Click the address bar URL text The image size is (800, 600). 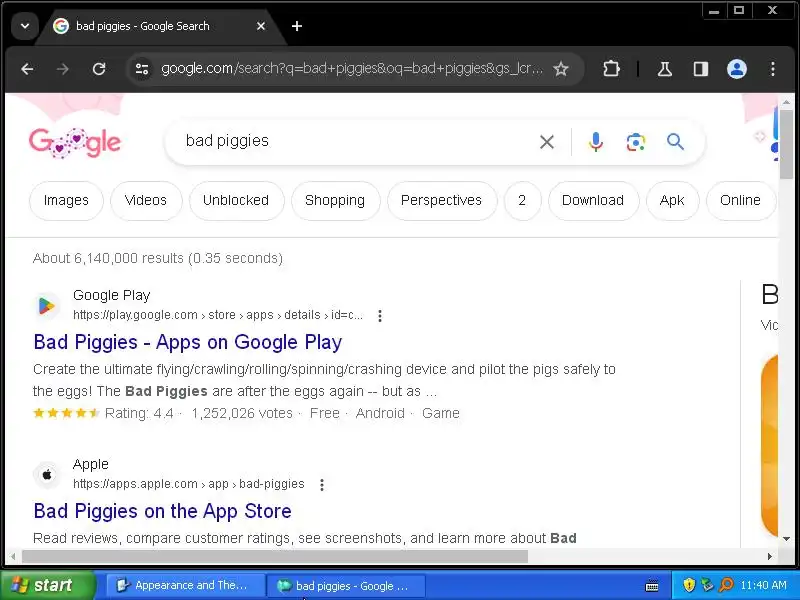click(x=352, y=69)
